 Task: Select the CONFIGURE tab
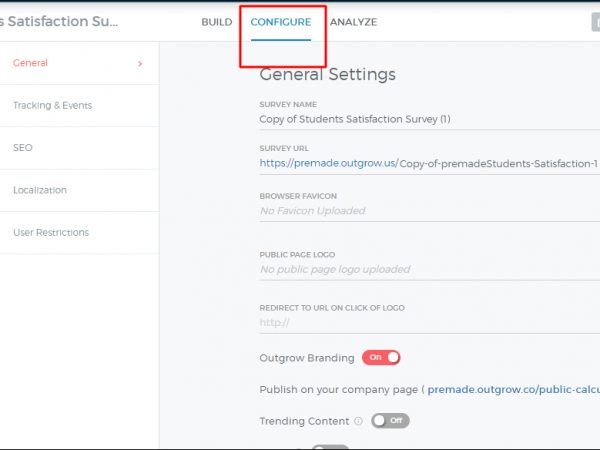coord(280,22)
